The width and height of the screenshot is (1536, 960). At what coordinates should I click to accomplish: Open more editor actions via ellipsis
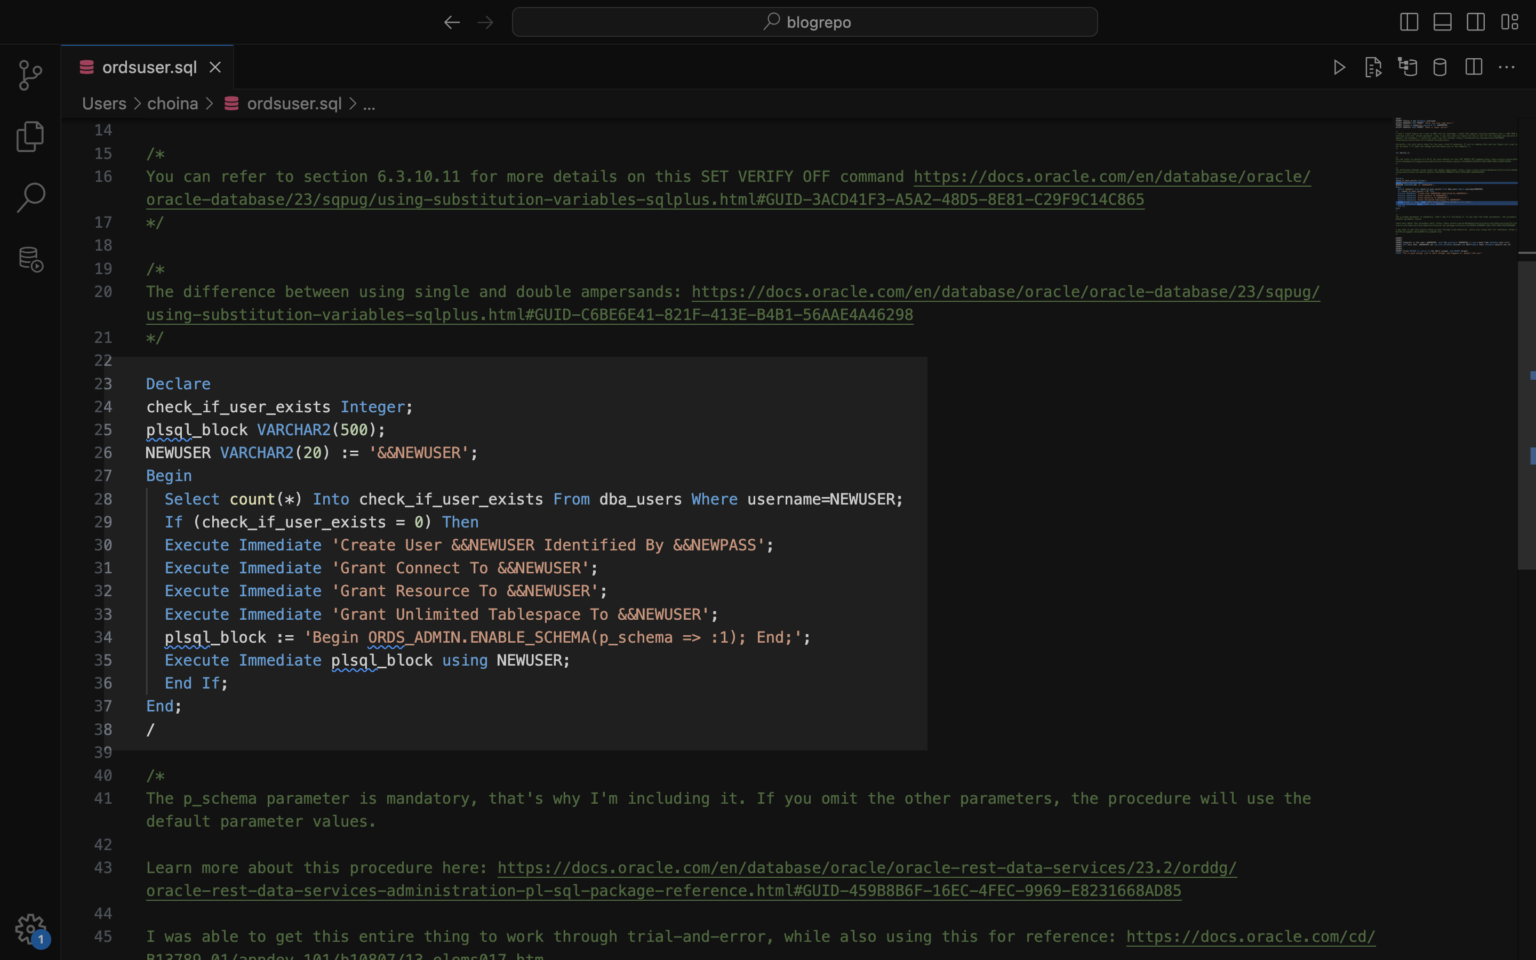point(1506,67)
